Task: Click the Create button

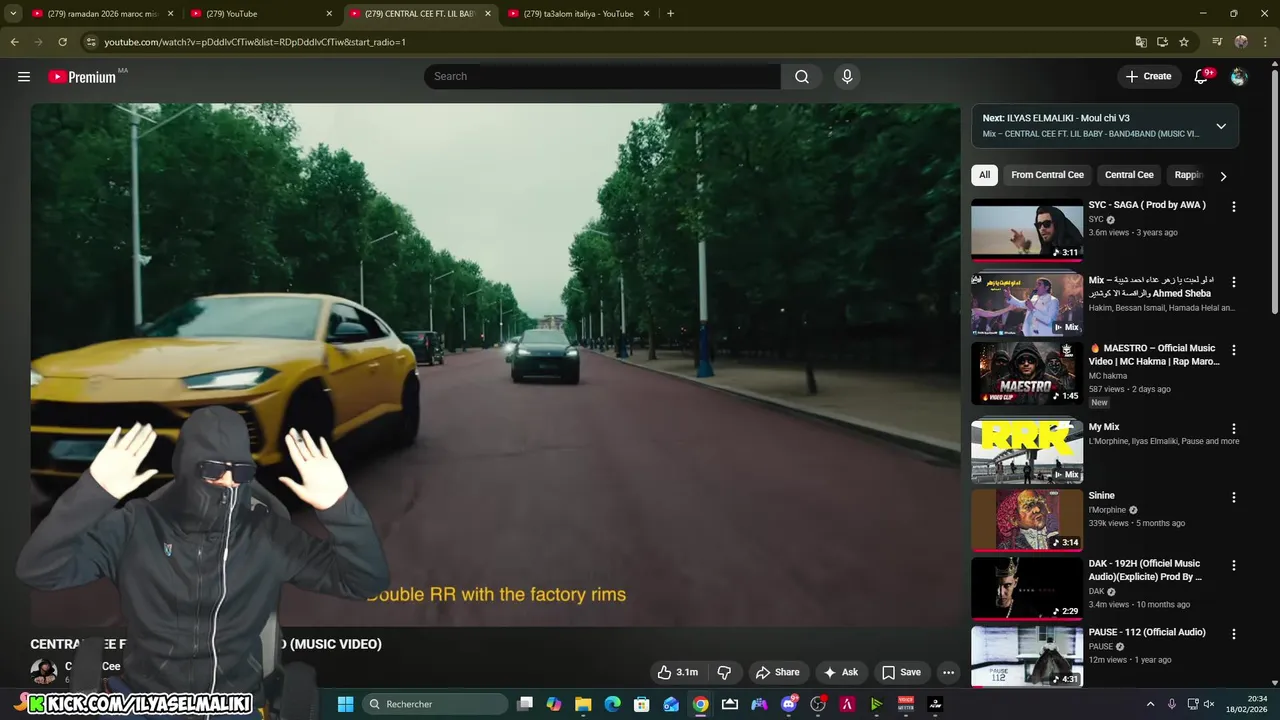Action: tap(1148, 76)
